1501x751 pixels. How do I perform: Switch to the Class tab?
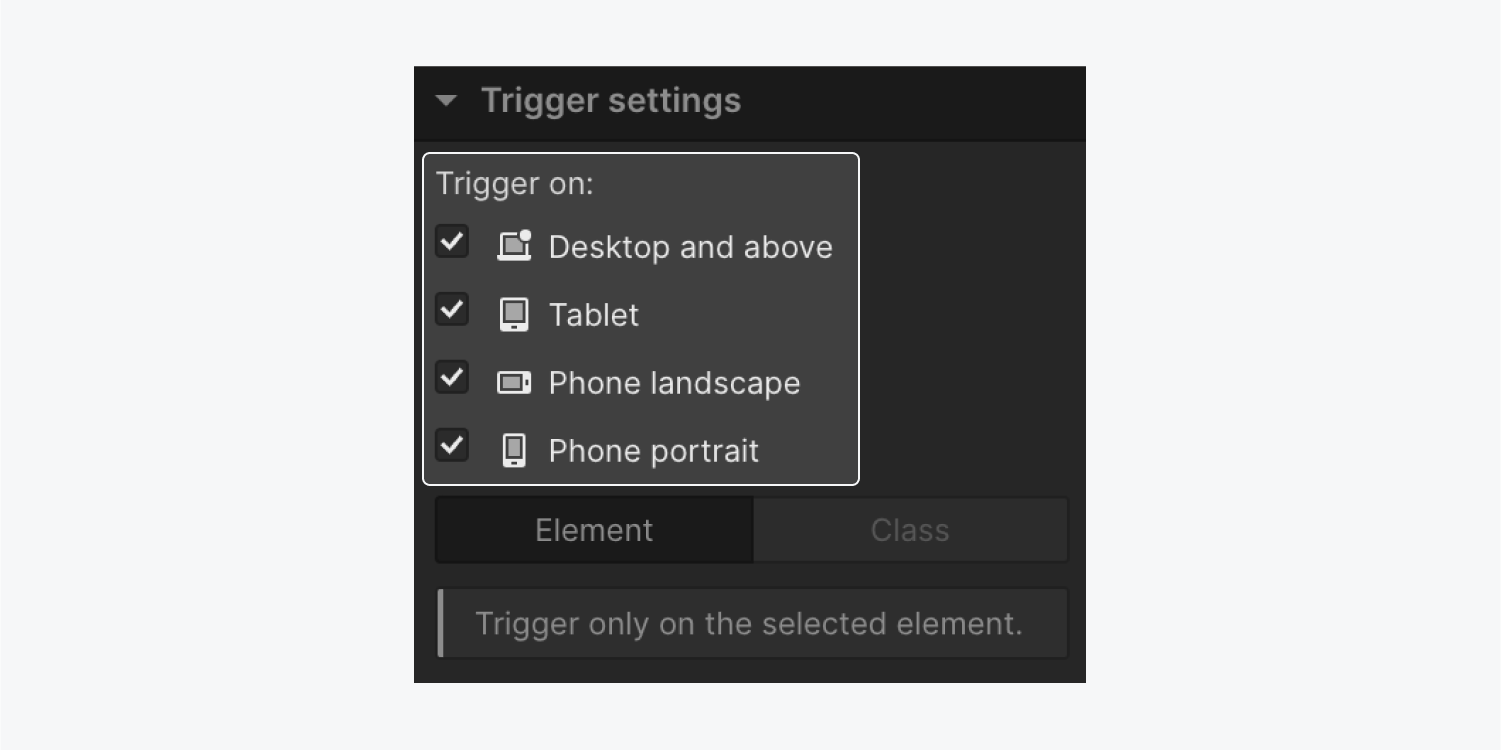[x=910, y=529]
